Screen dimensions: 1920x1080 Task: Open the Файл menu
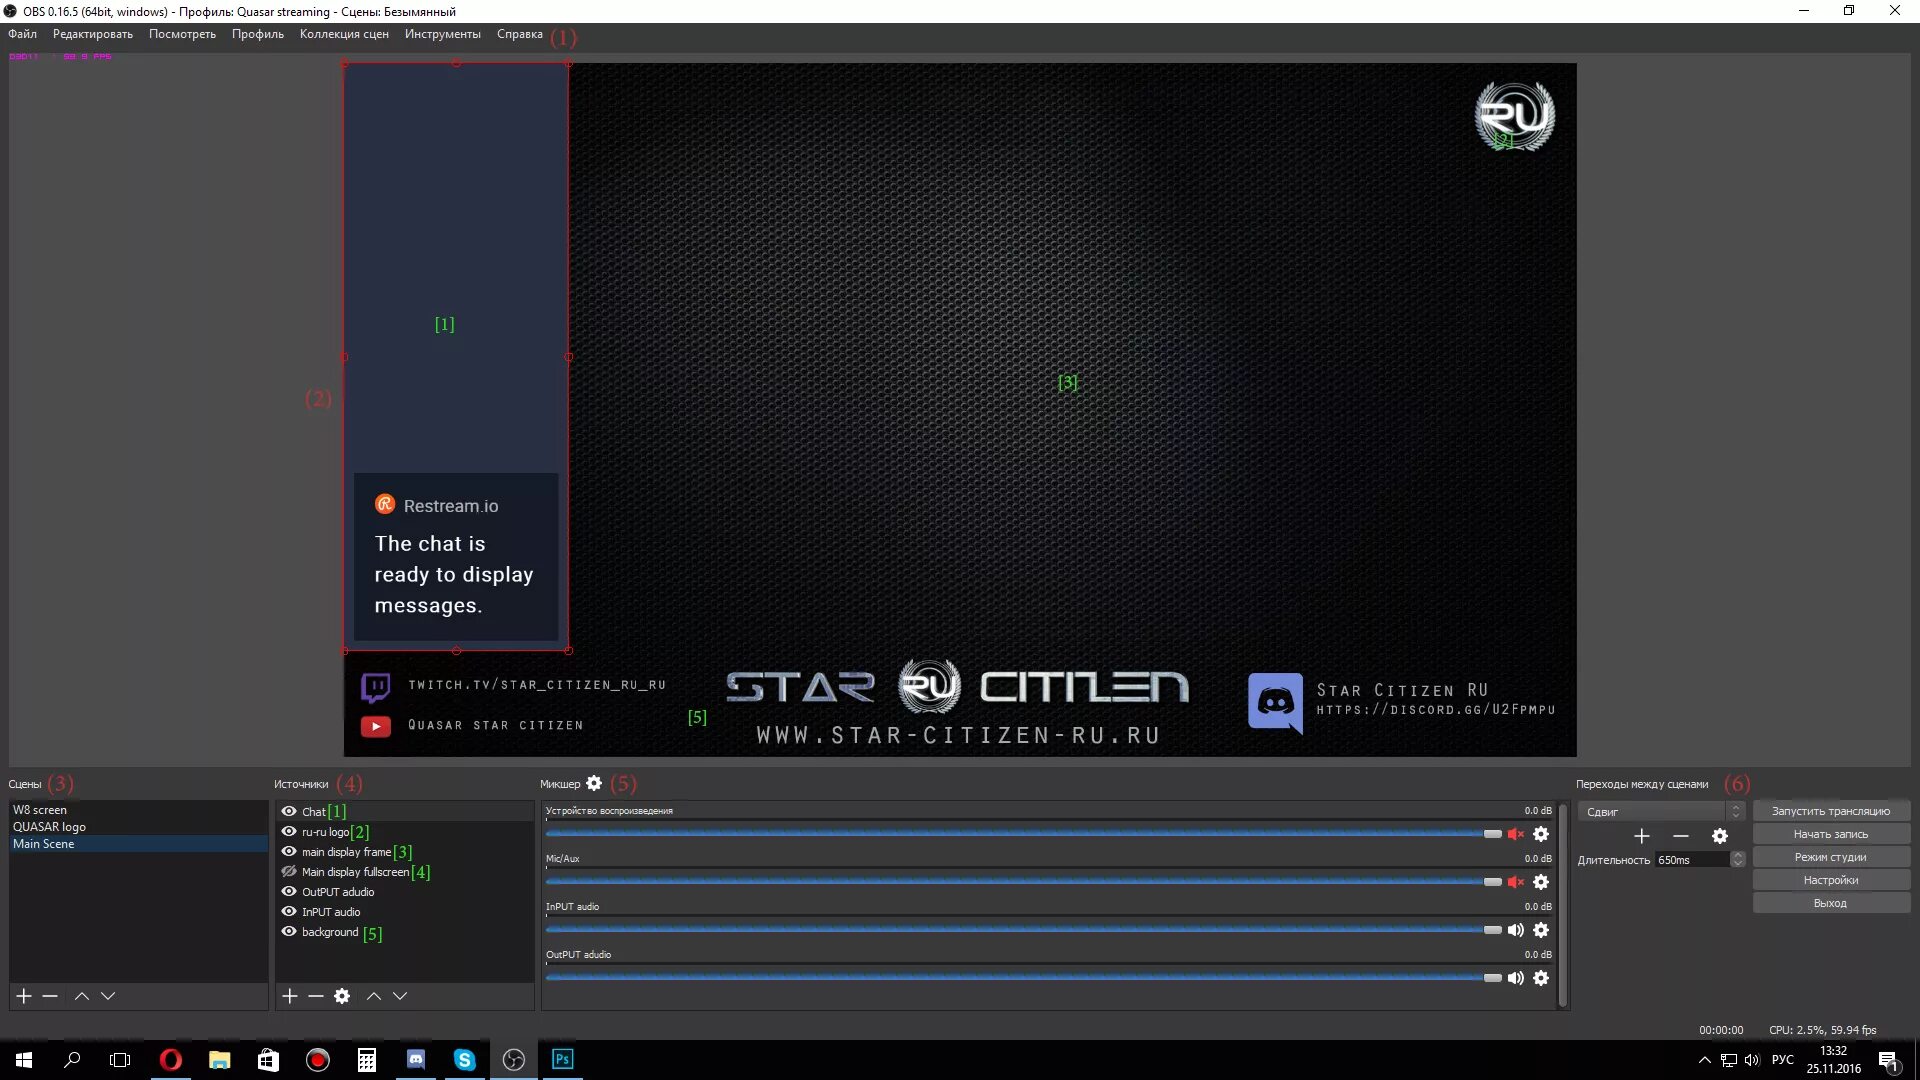[x=22, y=33]
